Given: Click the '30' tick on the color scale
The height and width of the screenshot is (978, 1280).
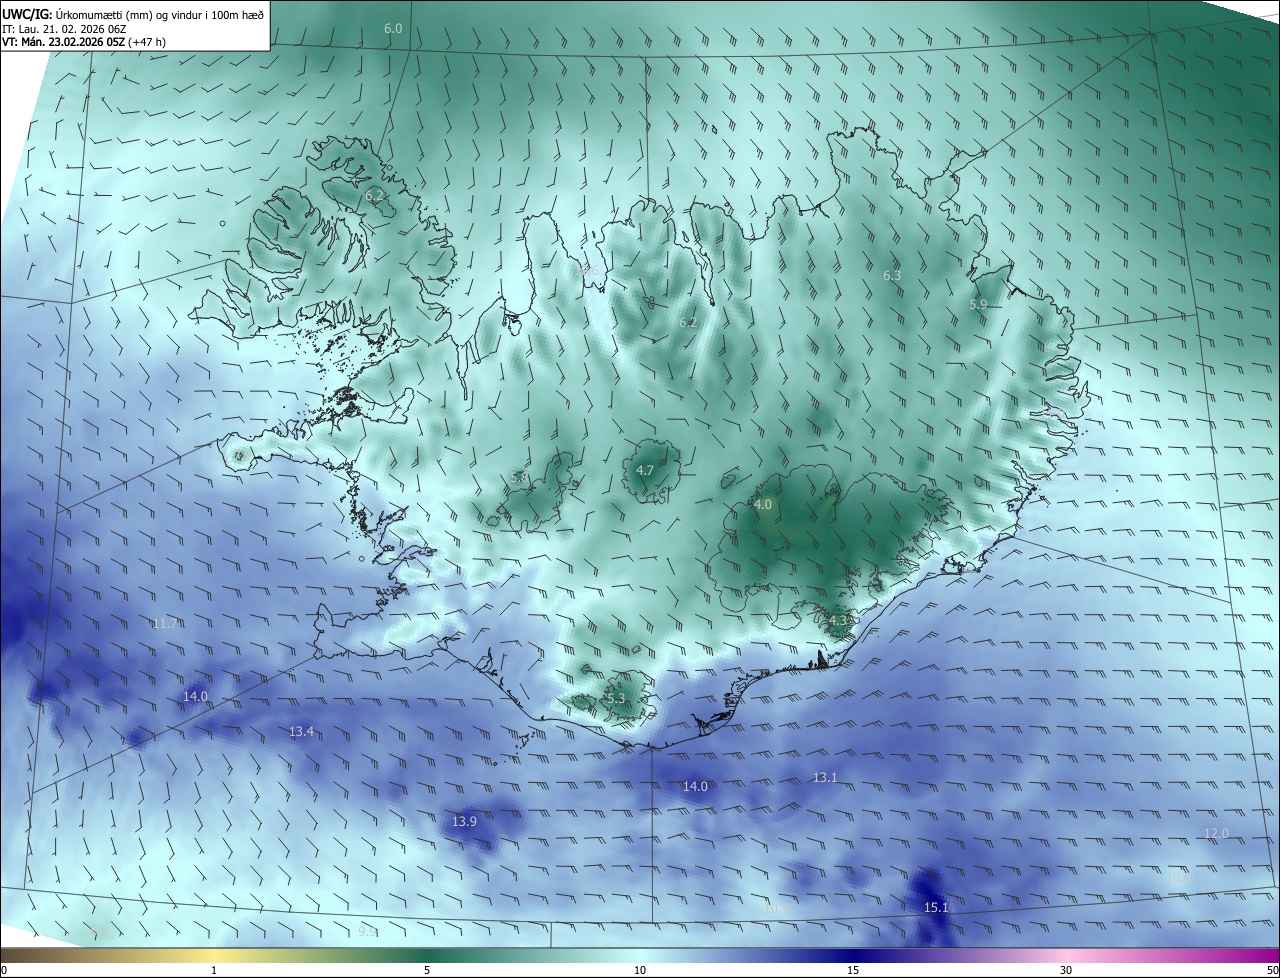Looking at the screenshot, I should (x=1066, y=970).
